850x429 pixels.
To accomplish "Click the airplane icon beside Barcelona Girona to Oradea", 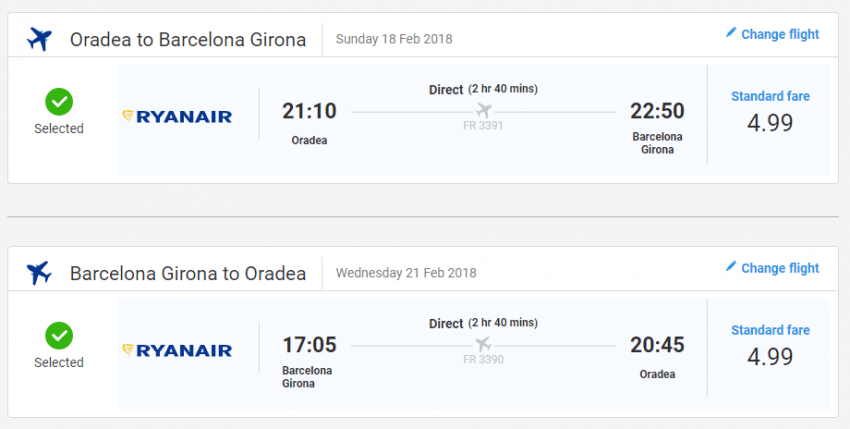I will tap(40, 272).
